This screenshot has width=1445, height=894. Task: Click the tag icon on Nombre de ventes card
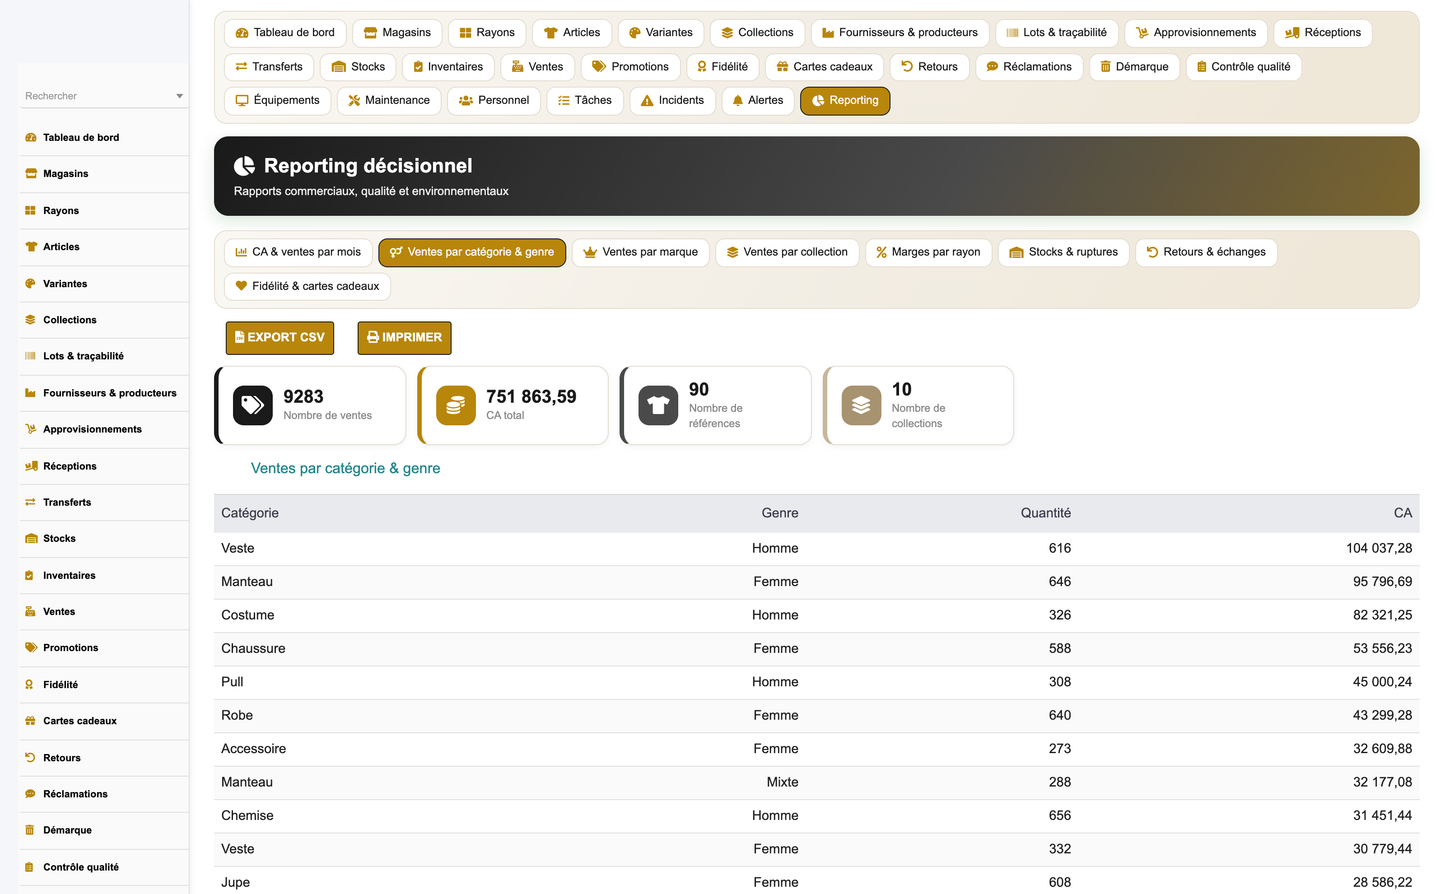click(x=253, y=405)
